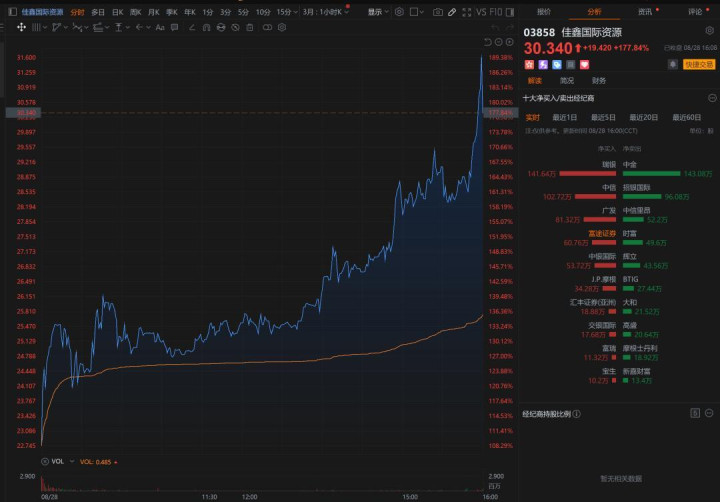Click the zoom-out minus icon on chart
The height and width of the screenshot is (502, 720).
[499, 41]
